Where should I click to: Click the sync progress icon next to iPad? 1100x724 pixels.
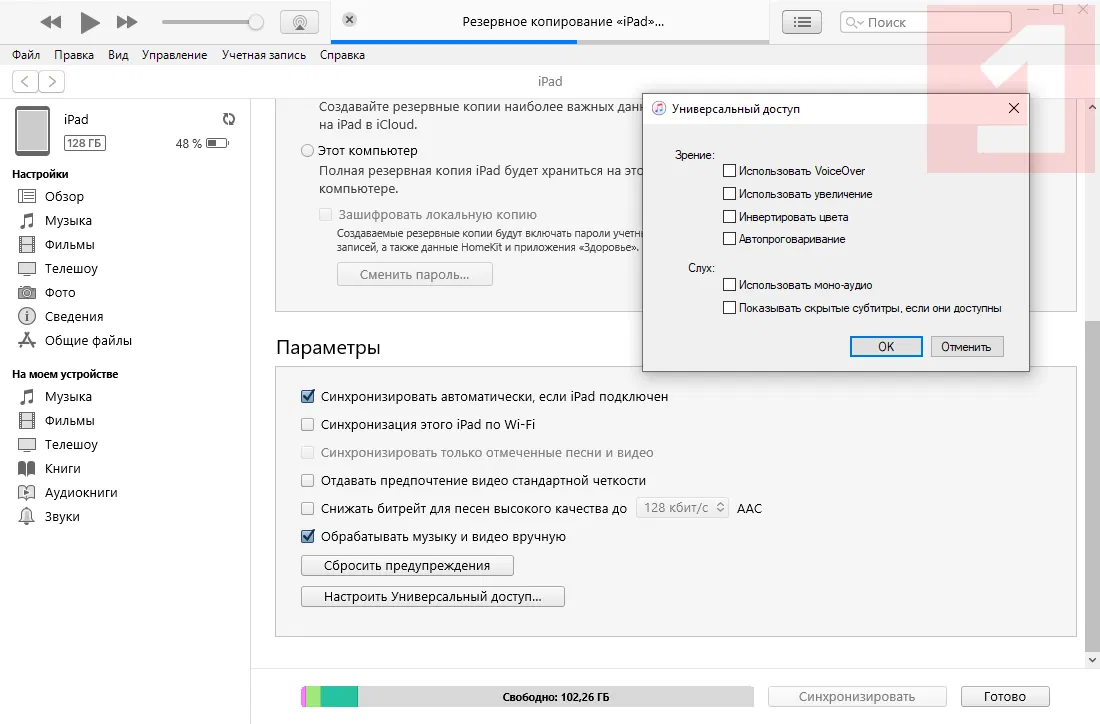[229, 119]
